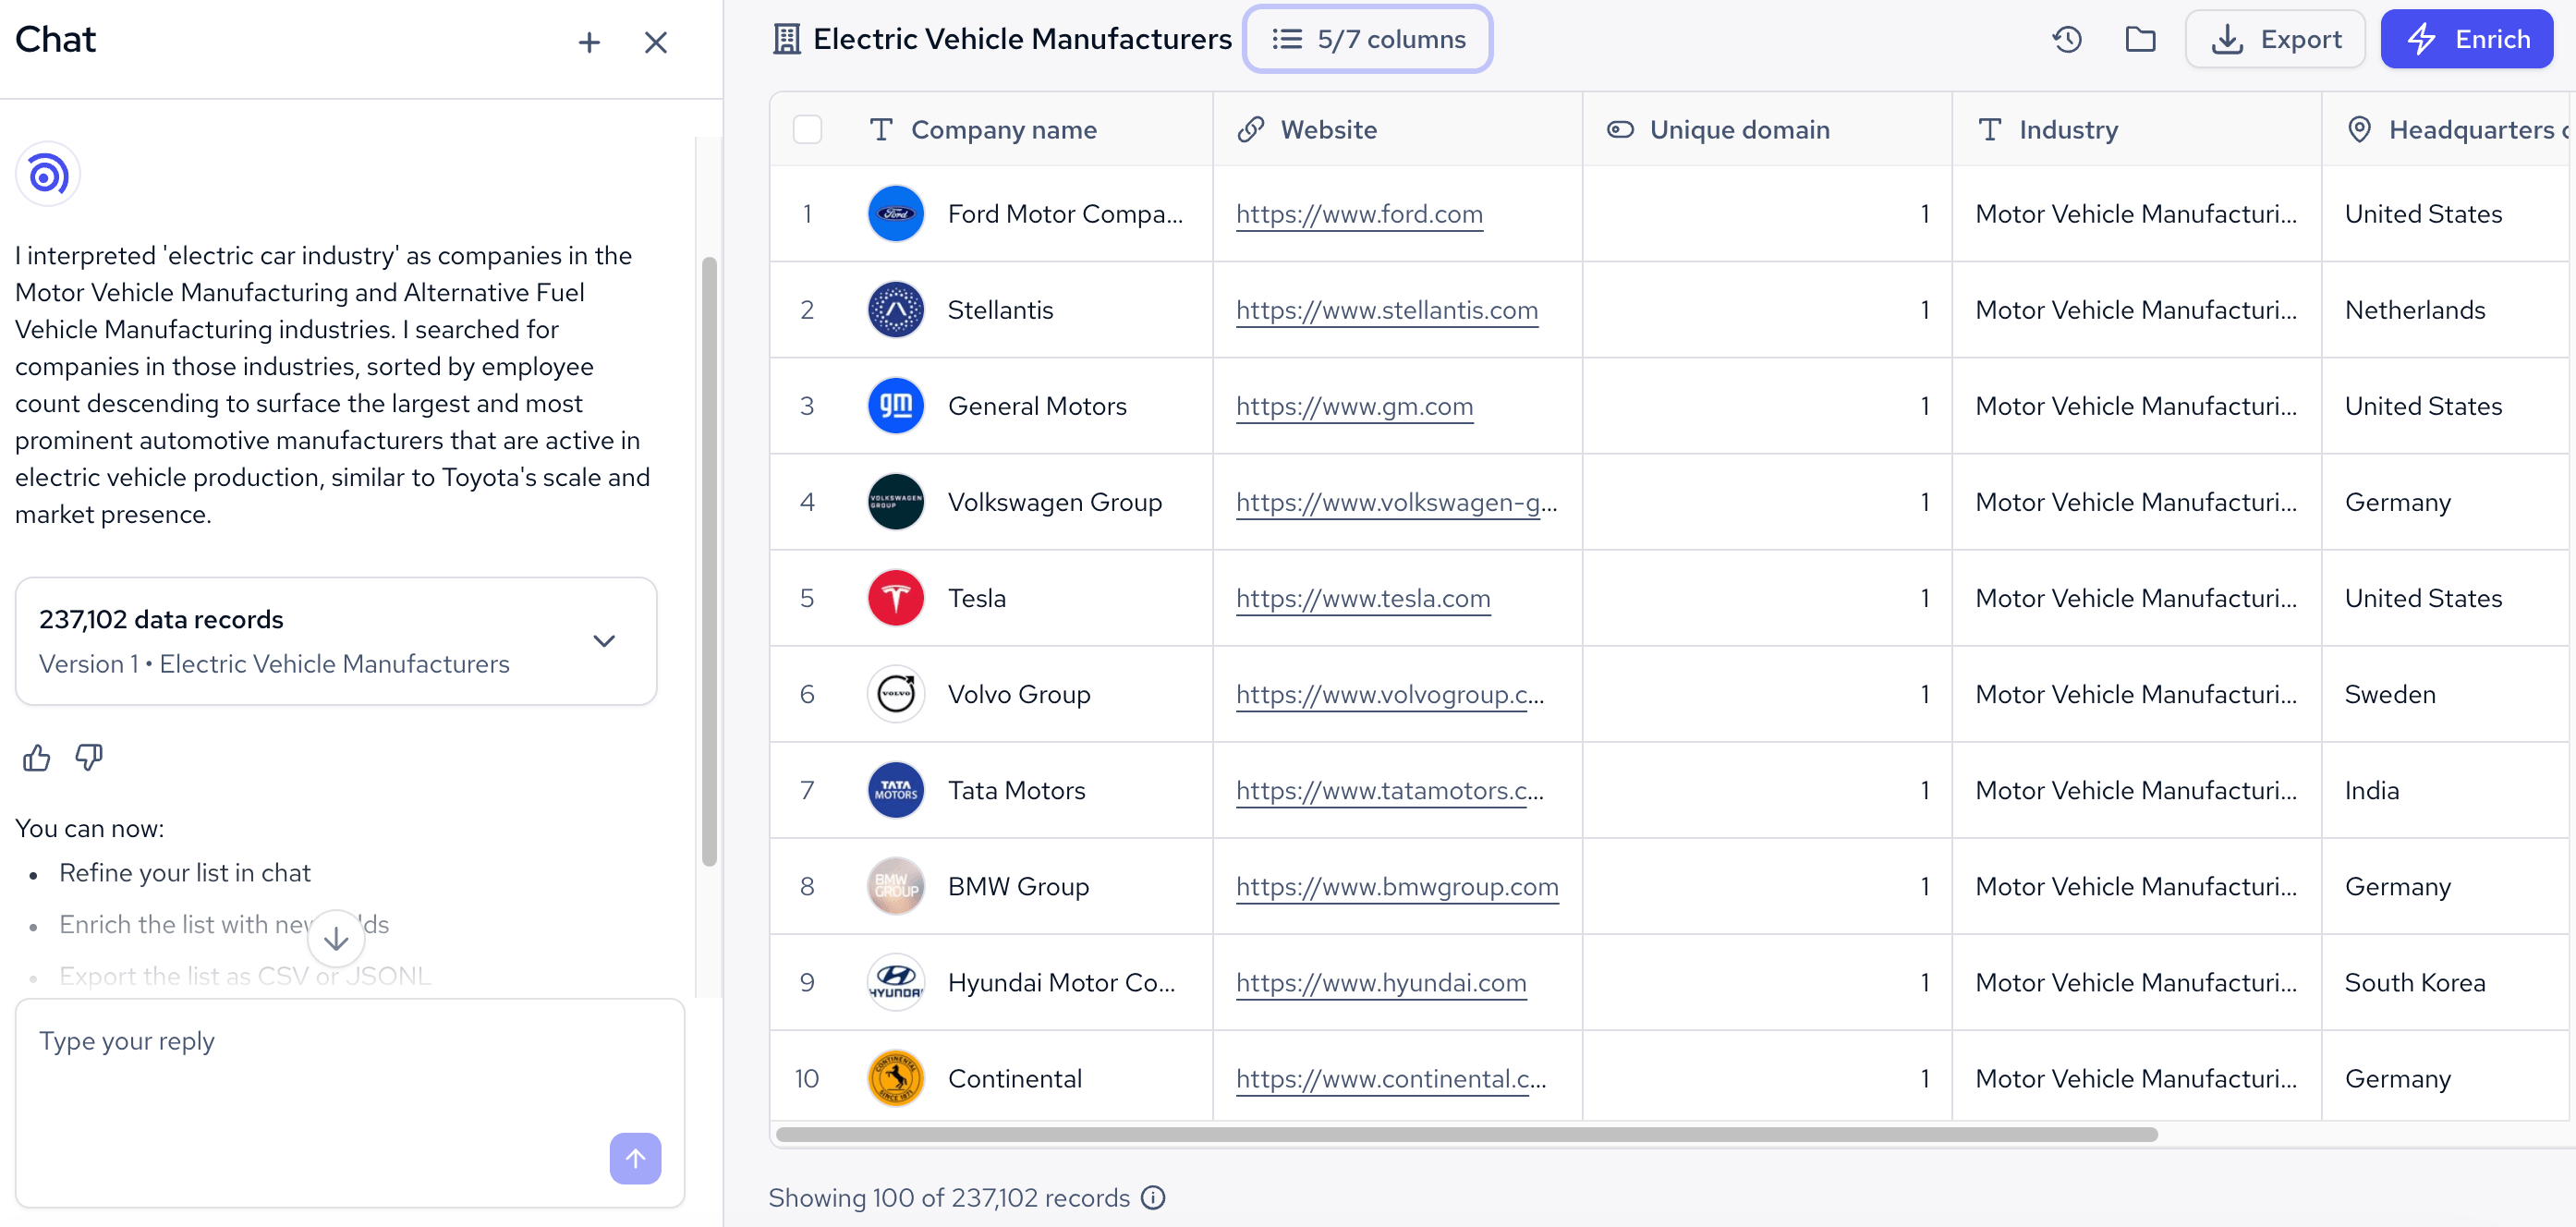Jump to latest with down-arrow button
The image size is (2576, 1227).
336,938
